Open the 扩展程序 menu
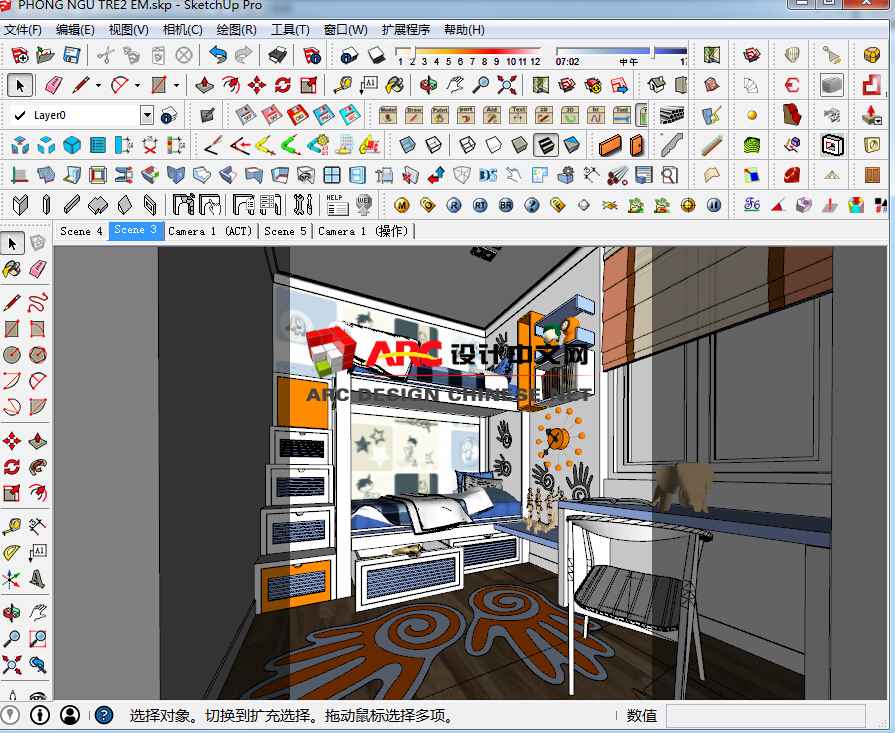This screenshot has height=733, width=895. (405, 30)
